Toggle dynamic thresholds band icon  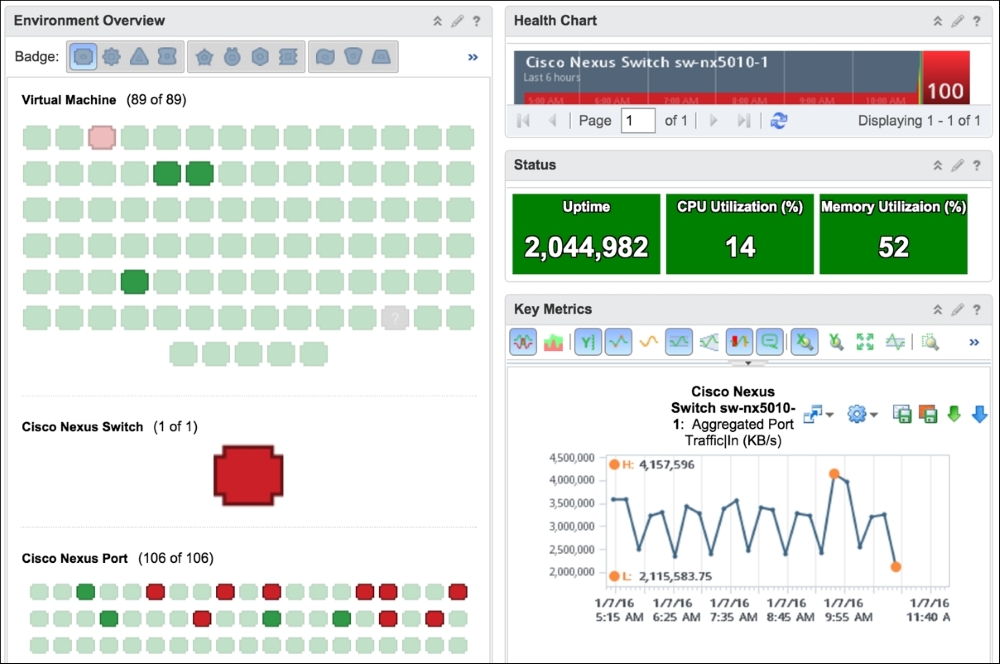(679, 342)
